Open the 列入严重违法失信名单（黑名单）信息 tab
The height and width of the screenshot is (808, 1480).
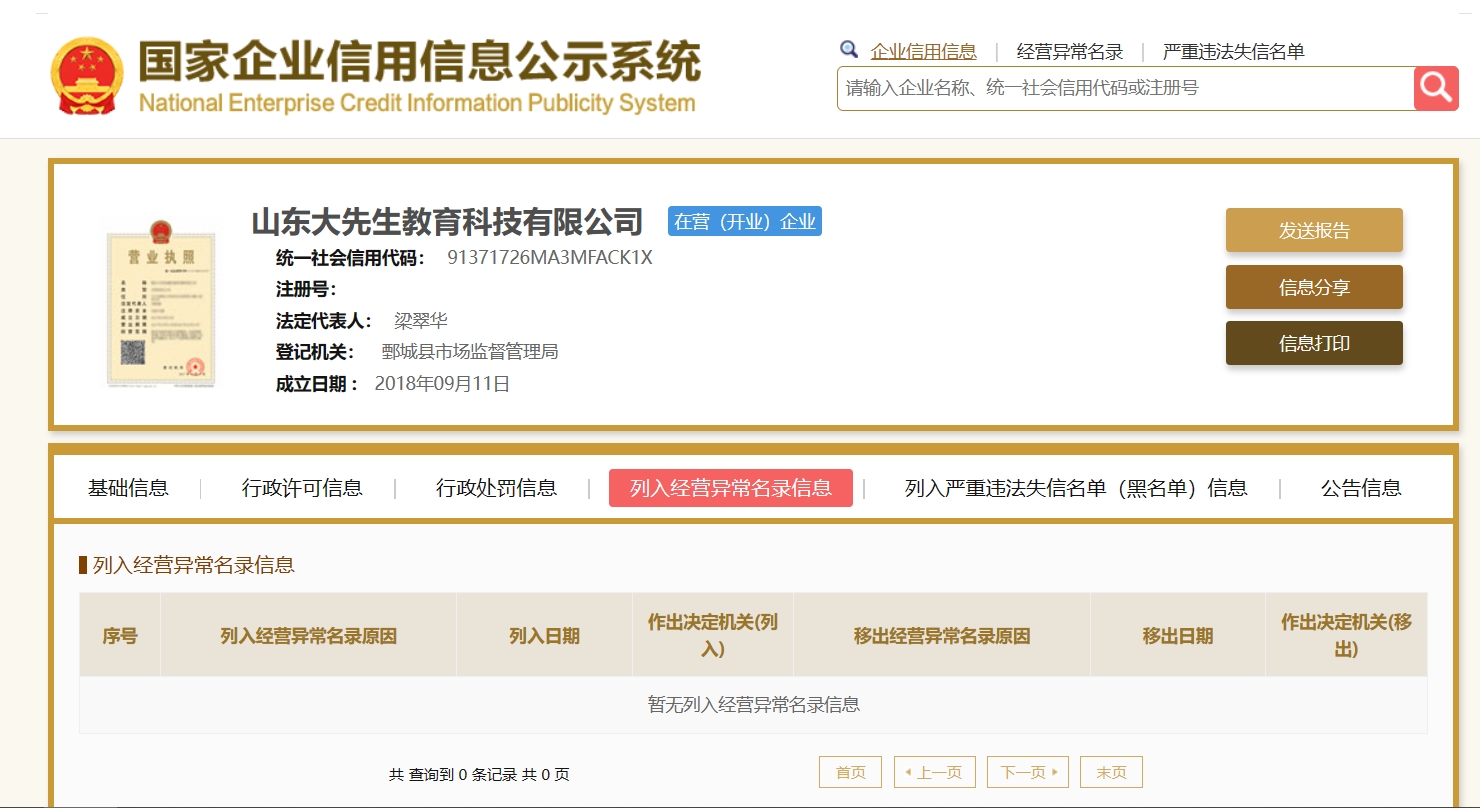pos(1076,488)
